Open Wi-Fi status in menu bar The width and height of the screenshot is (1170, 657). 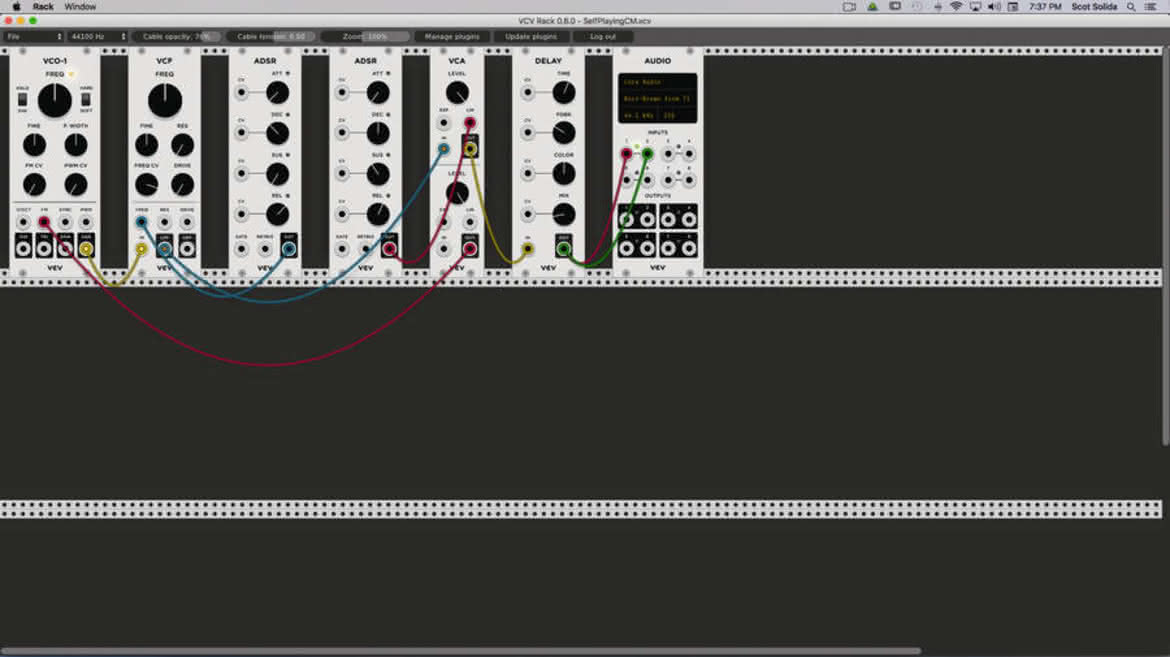(956, 7)
